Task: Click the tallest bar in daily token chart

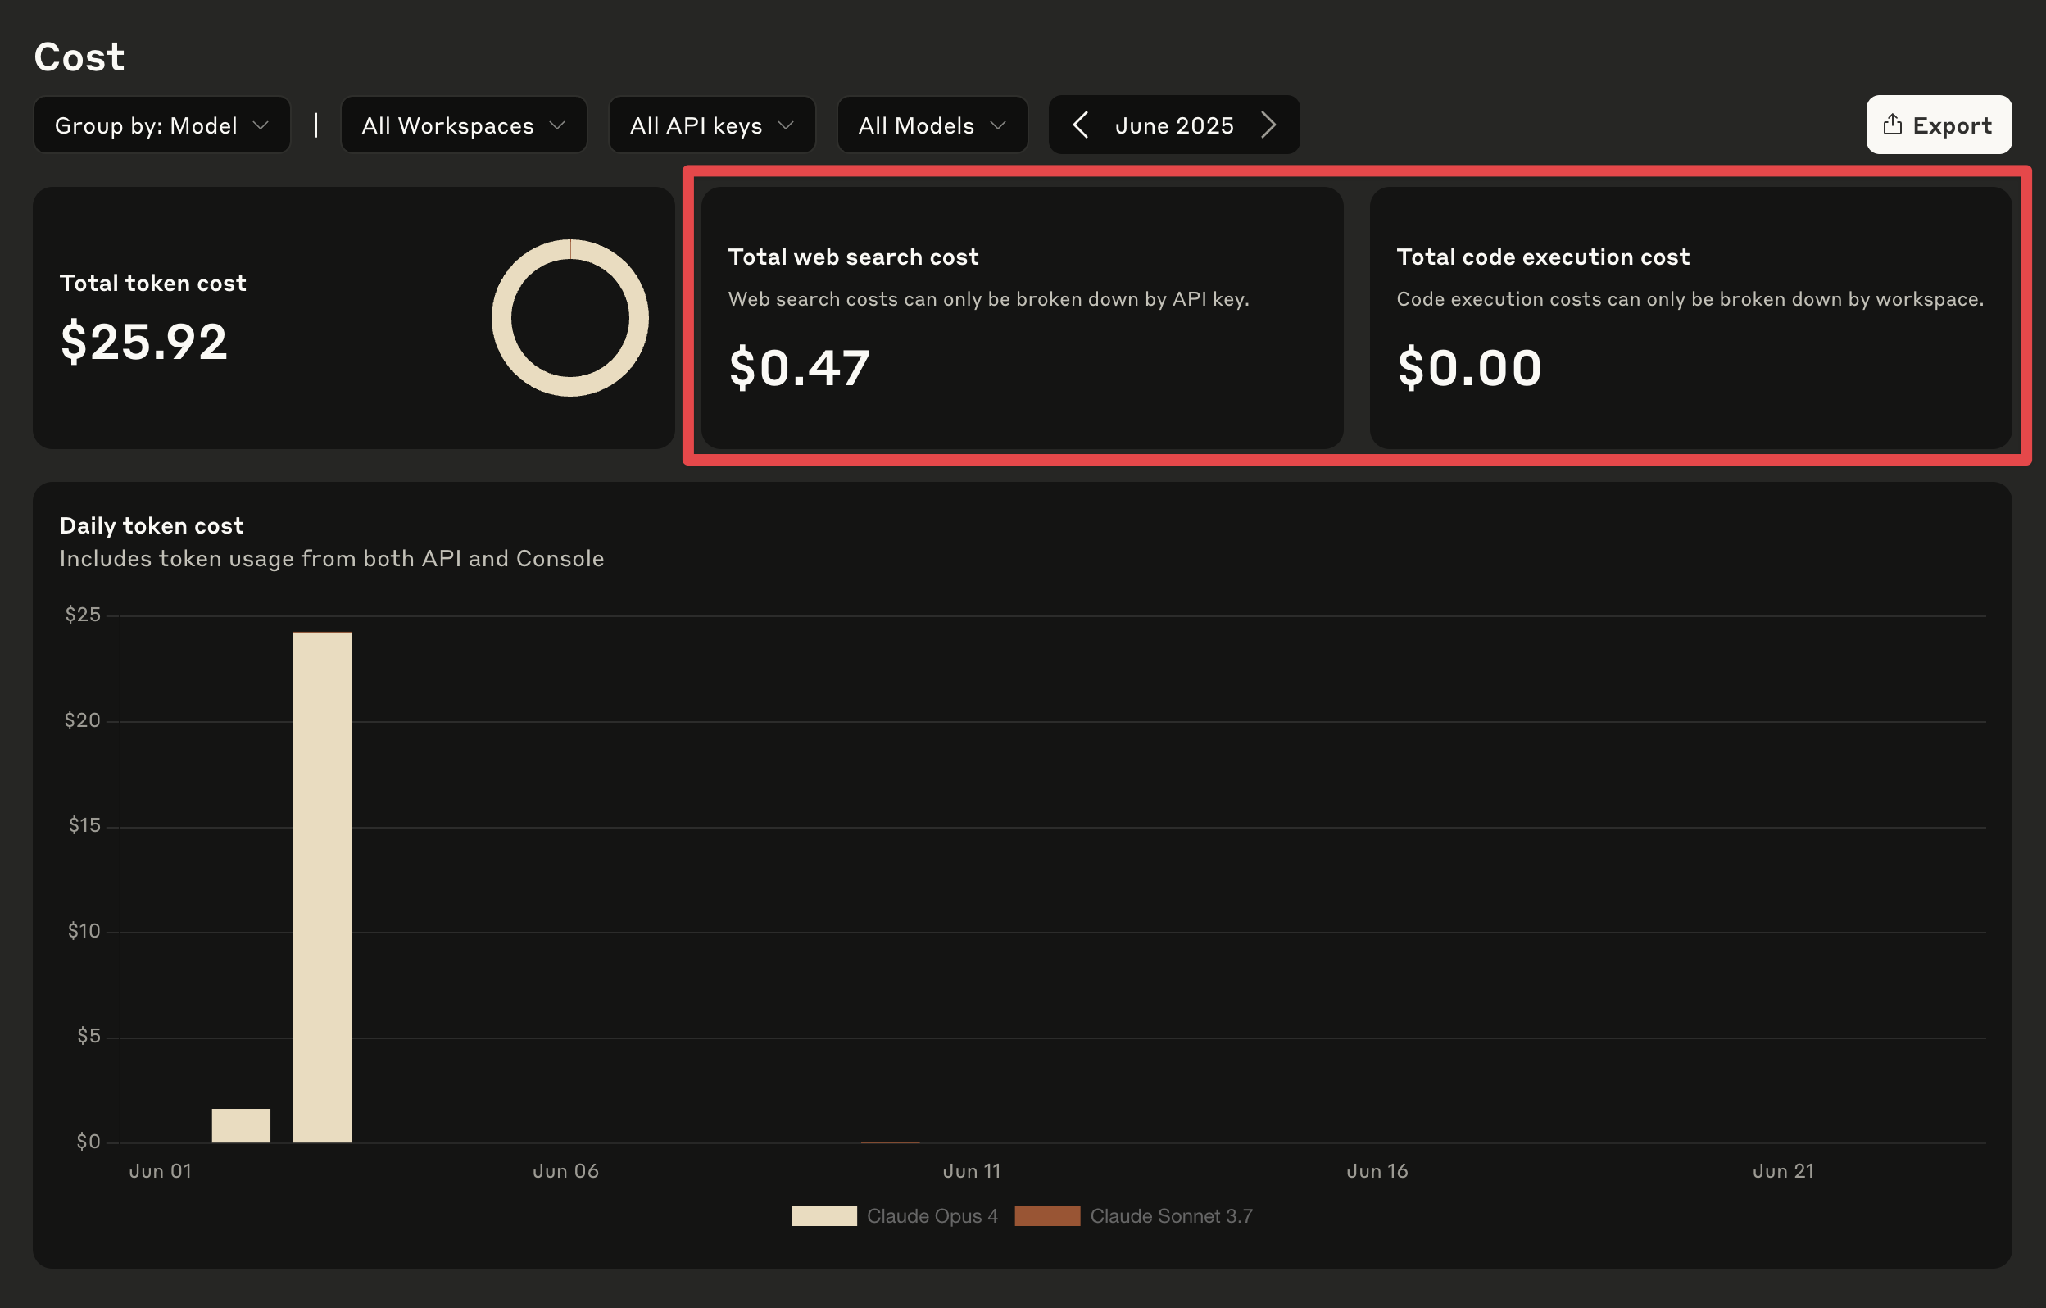Action: pyautogui.click(x=322, y=887)
